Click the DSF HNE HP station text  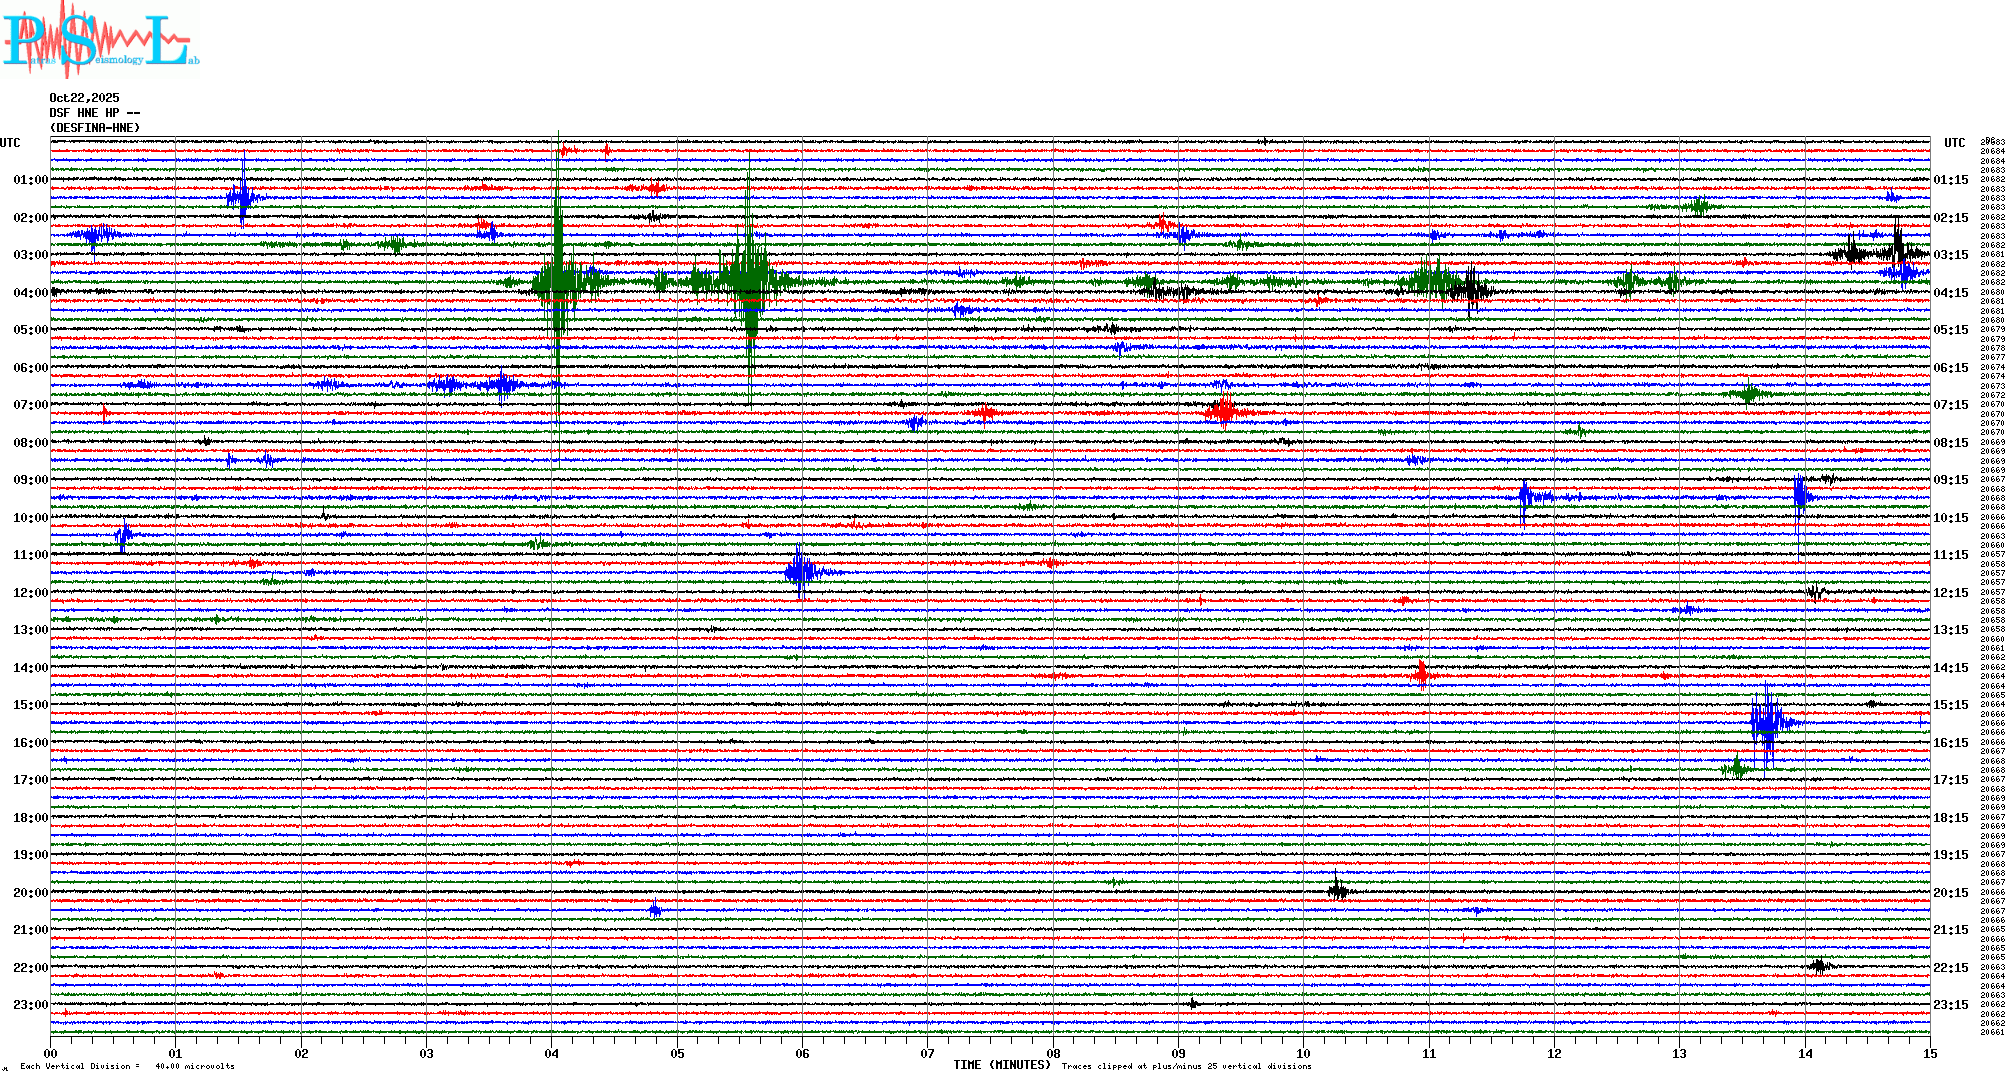94,113
